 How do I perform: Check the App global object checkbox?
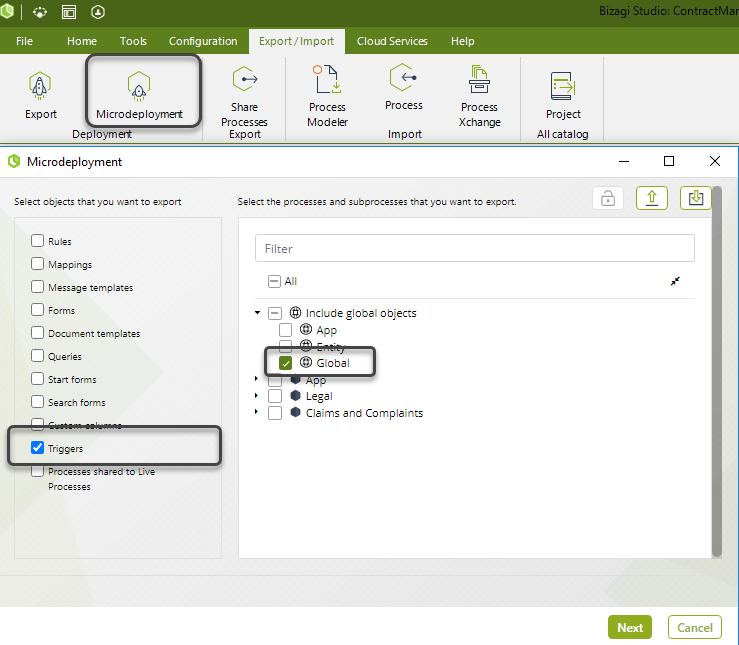pyautogui.click(x=285, y=330)
